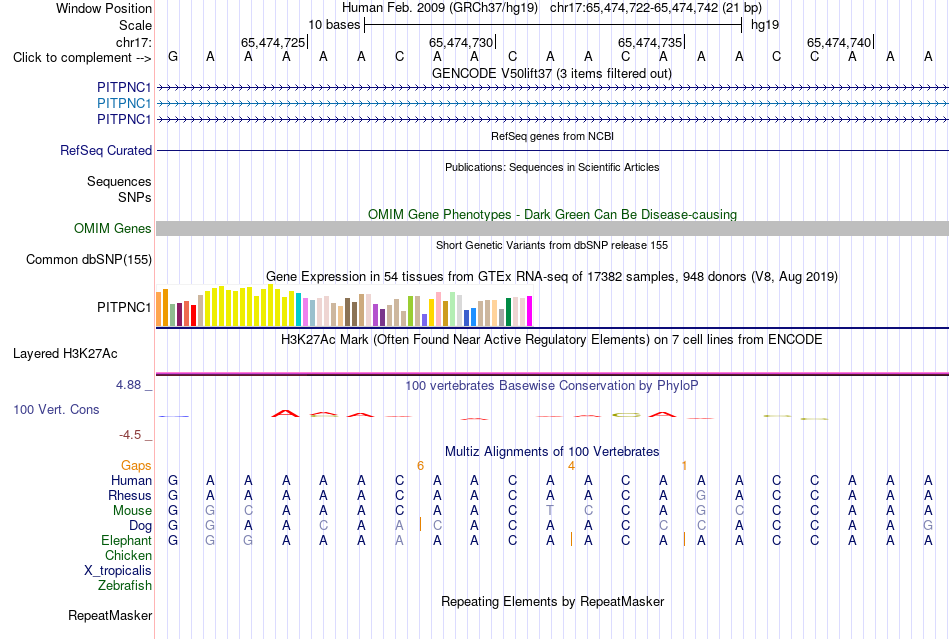Click the Scale label on the left
The width and height of the screenshot is (950, 639).
coord(136,25)
